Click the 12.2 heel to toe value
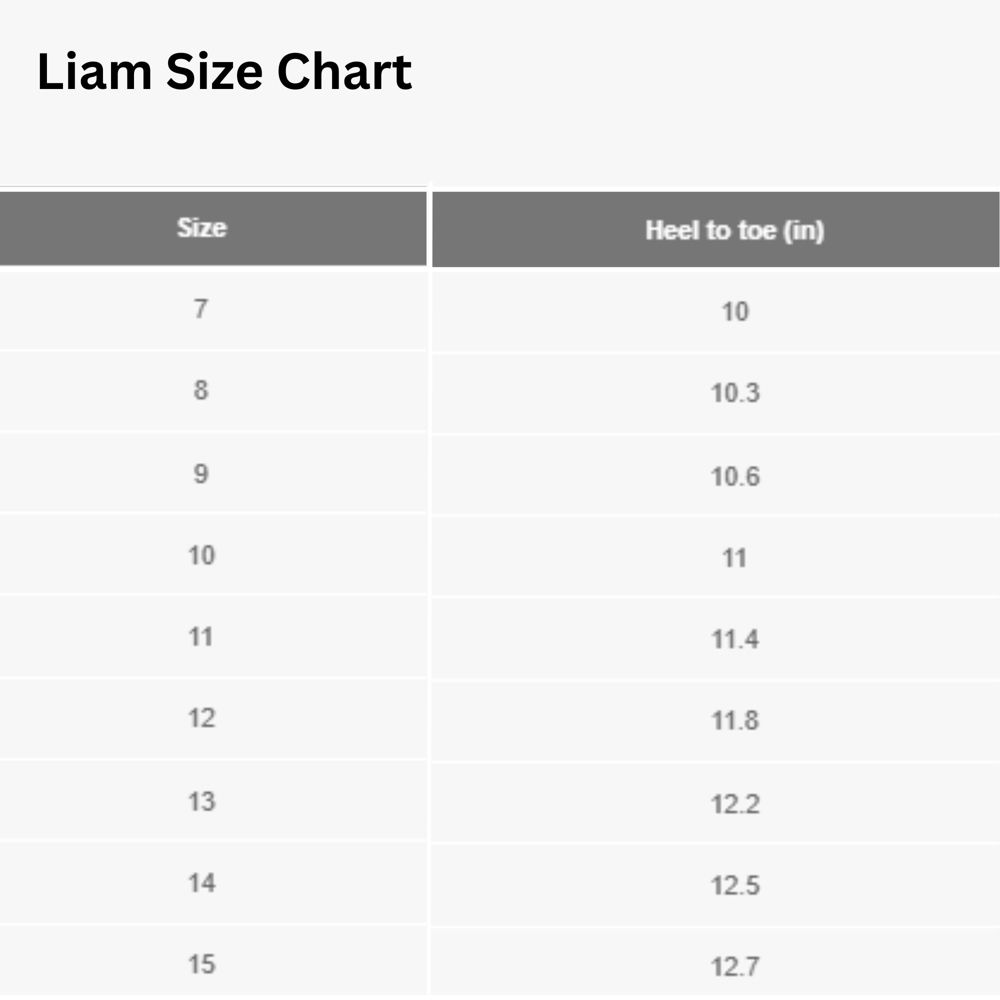1000x1000 pixels. point(735,804)
